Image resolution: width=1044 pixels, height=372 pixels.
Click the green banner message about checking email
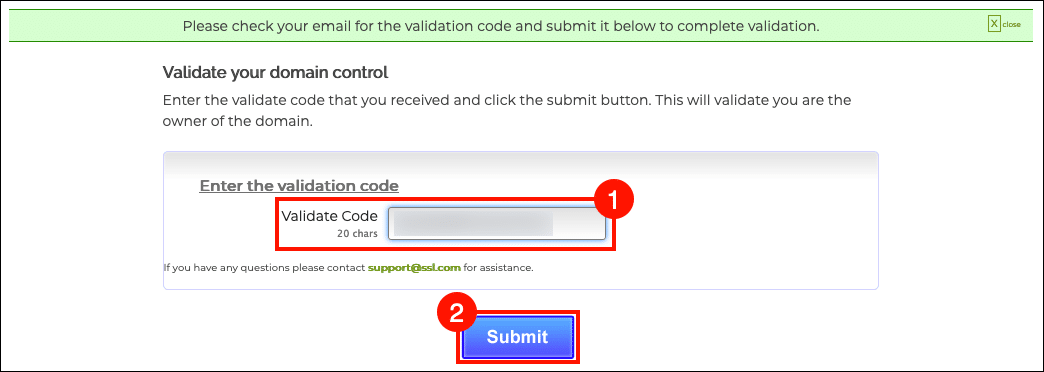(x=501, y=27)
